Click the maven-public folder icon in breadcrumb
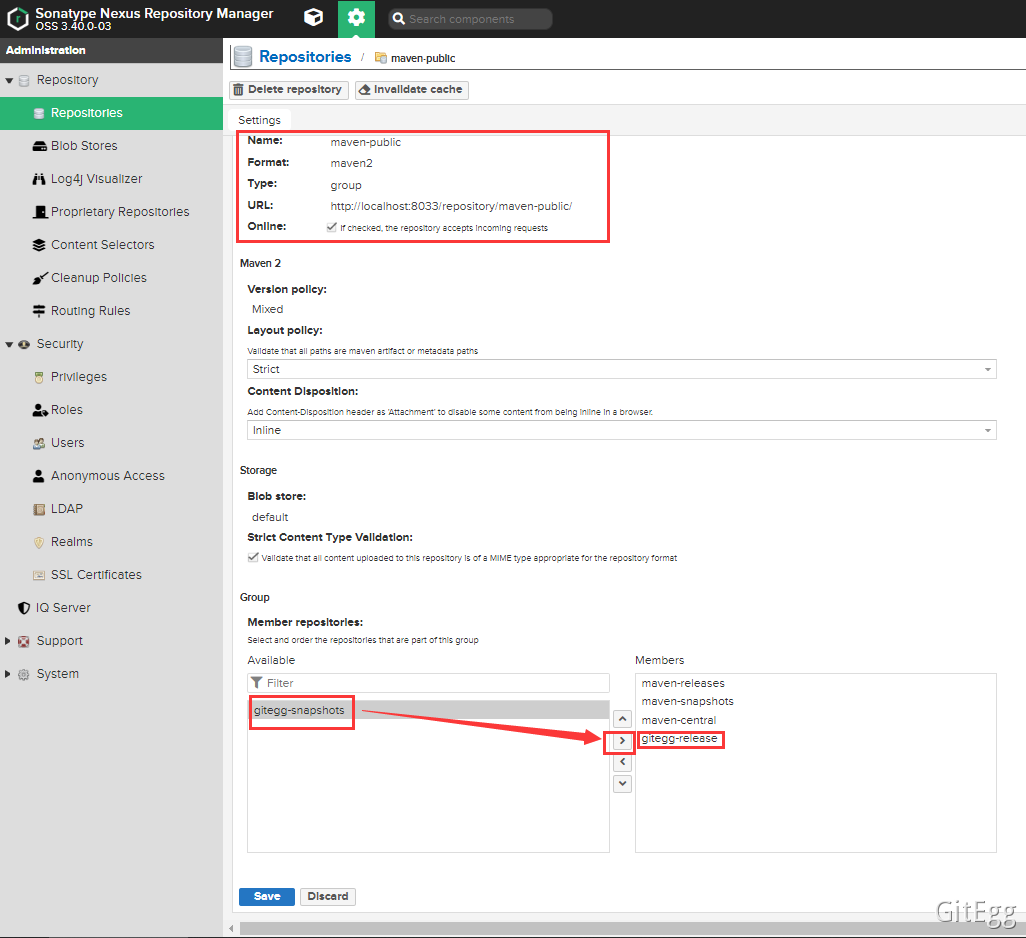1026x938 pixels. pyautogui.click(x=380, y=58)
